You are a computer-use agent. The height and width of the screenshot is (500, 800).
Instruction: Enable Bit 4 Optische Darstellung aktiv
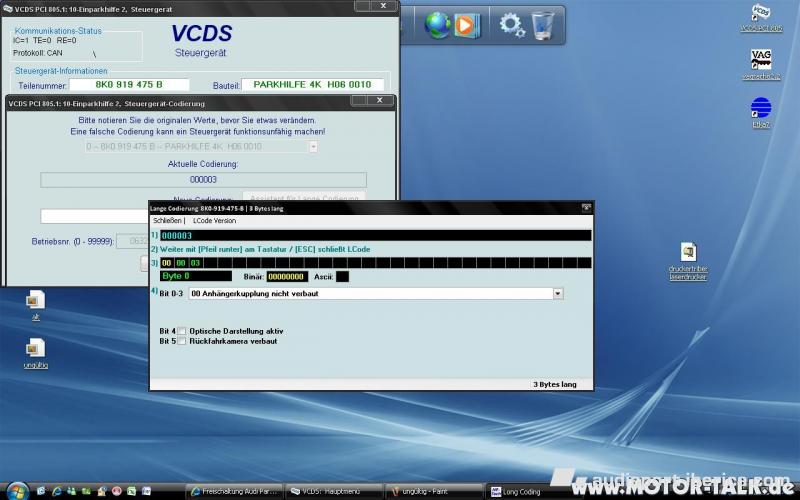tap(182, 331)
